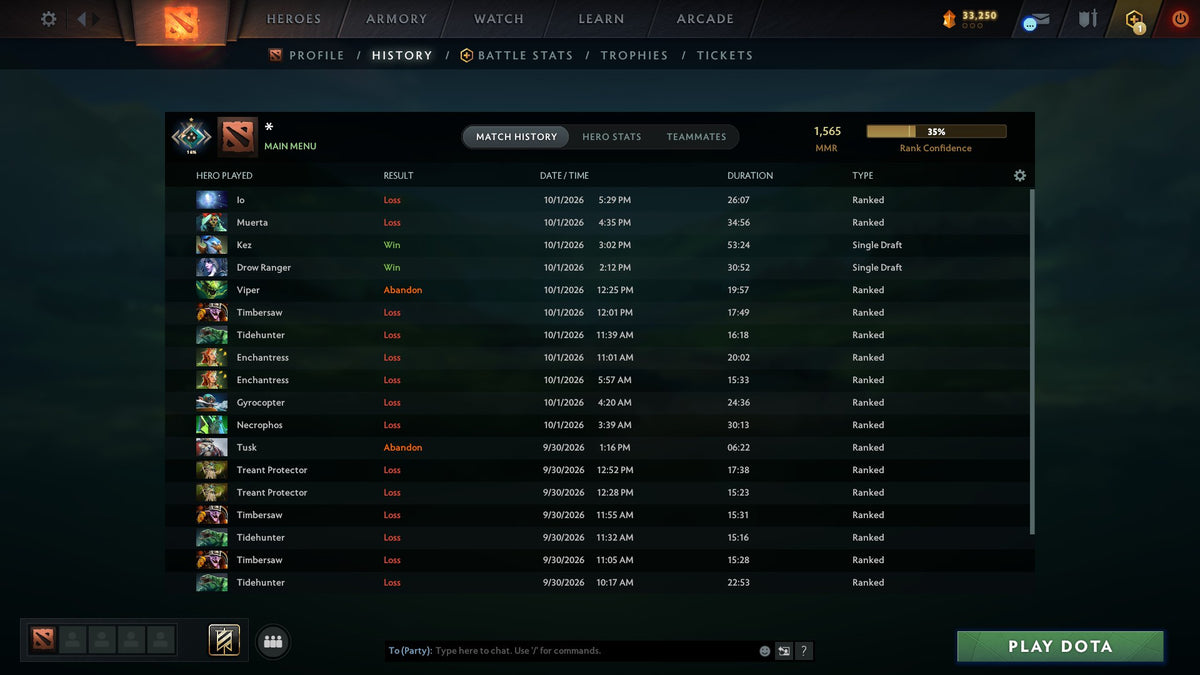Click the 1,565 MMR value

coord(827,131)
